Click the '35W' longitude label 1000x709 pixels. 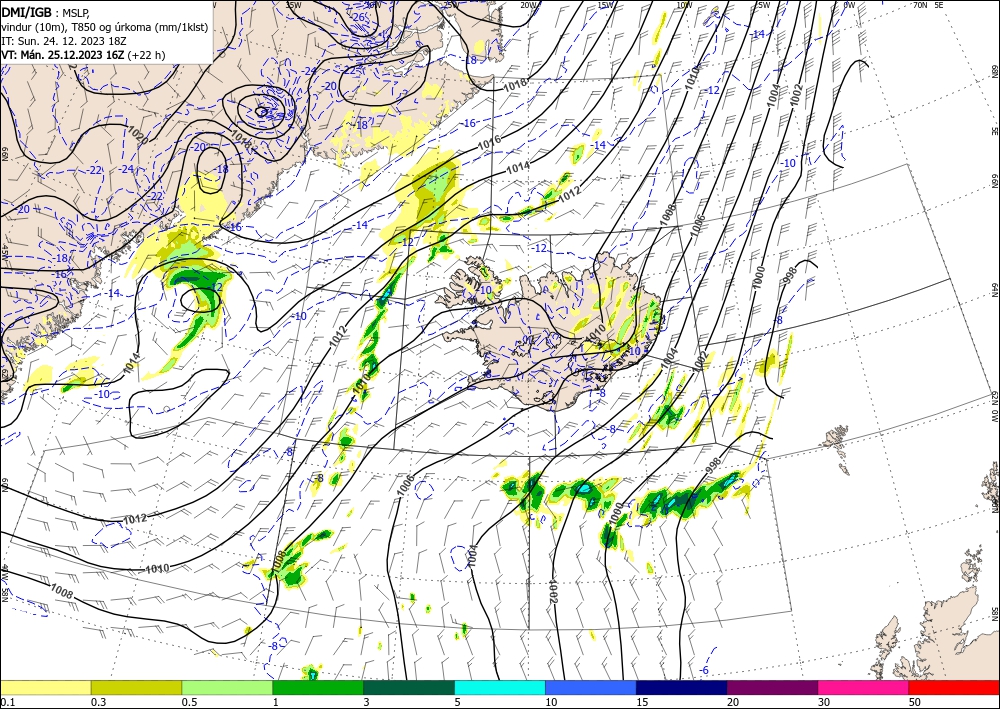[x=293, y=4]
